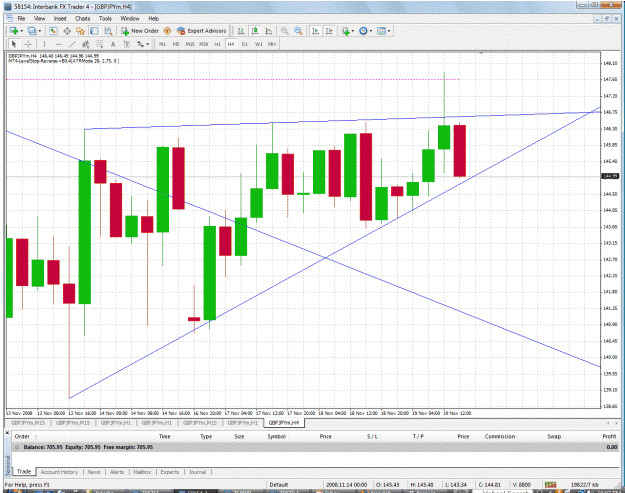Select the Text Label tool
The height and width of the screenshot is (493, 625).
click(126, 44)
